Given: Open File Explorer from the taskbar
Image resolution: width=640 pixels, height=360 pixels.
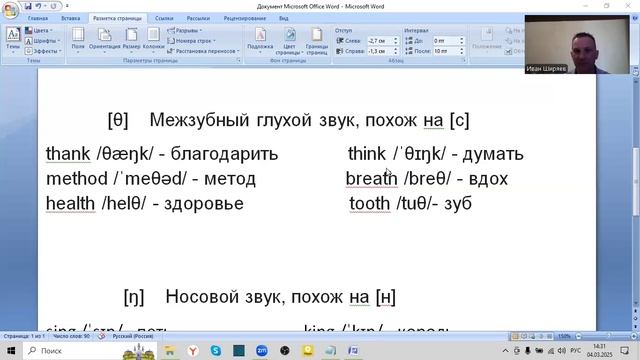Looking at the screenshot, I should 169,351.
